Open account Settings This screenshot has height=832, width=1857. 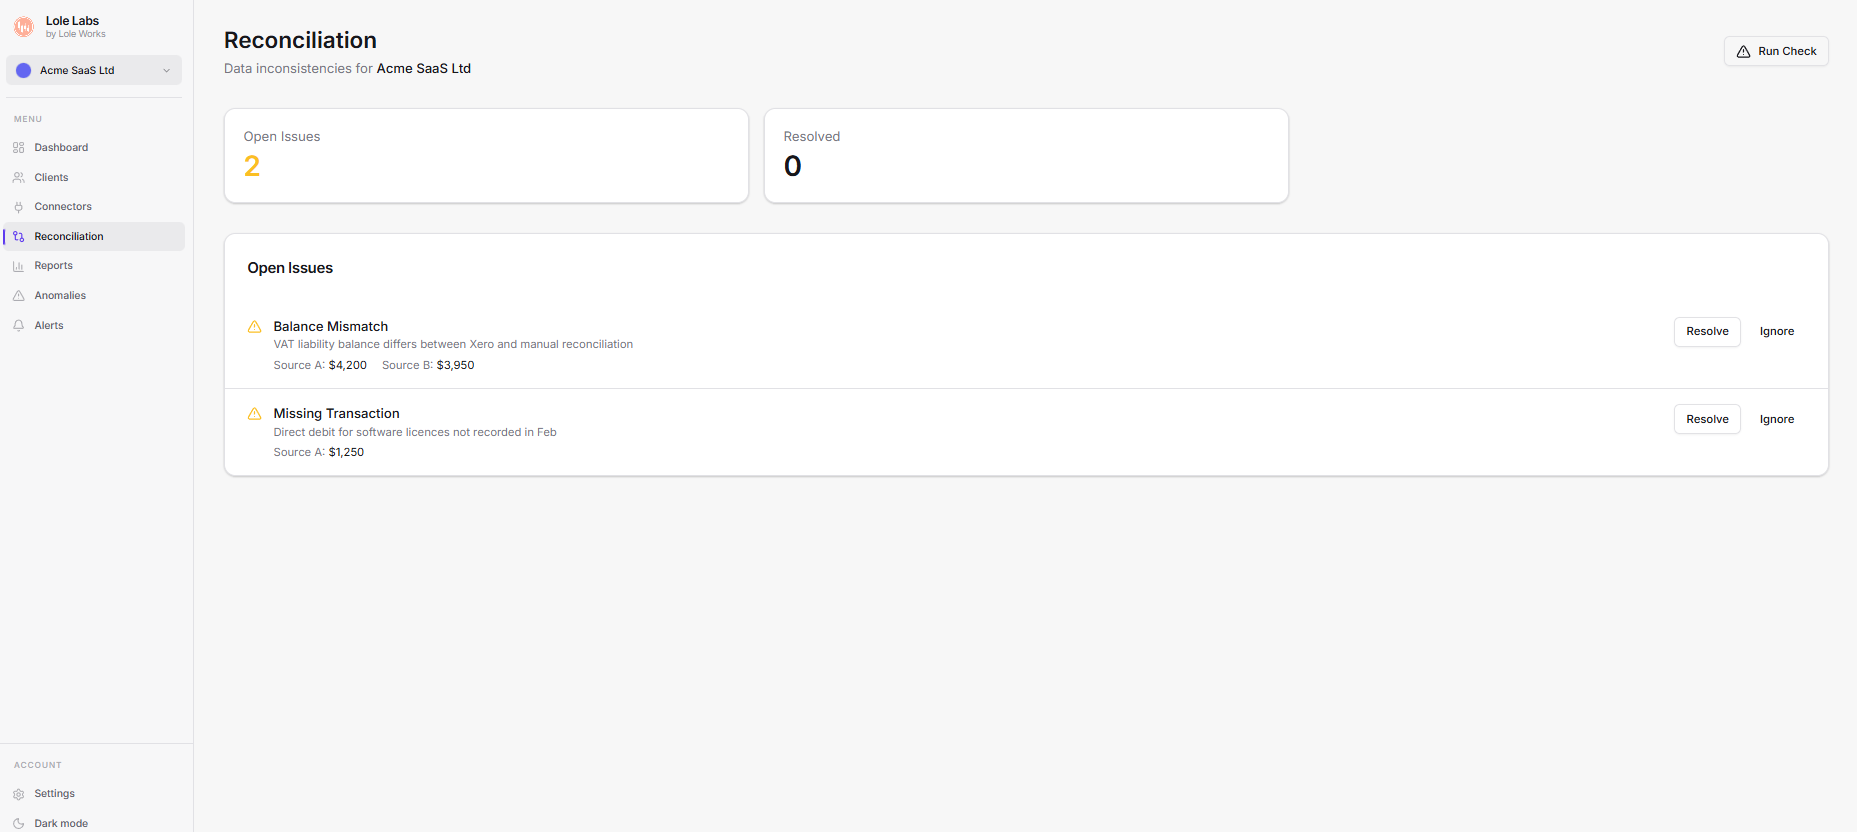(x=94, y=794)
